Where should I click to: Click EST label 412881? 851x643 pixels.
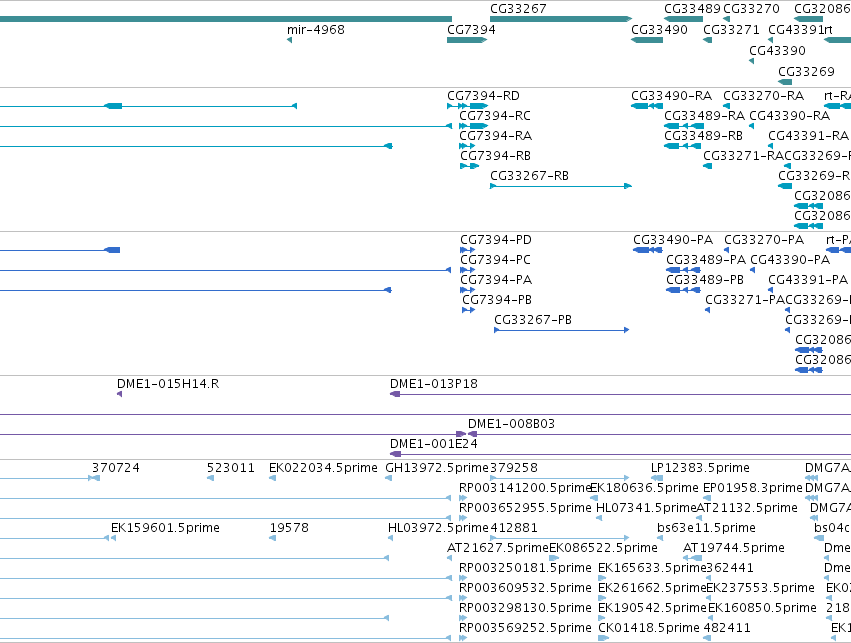point(514,529)
